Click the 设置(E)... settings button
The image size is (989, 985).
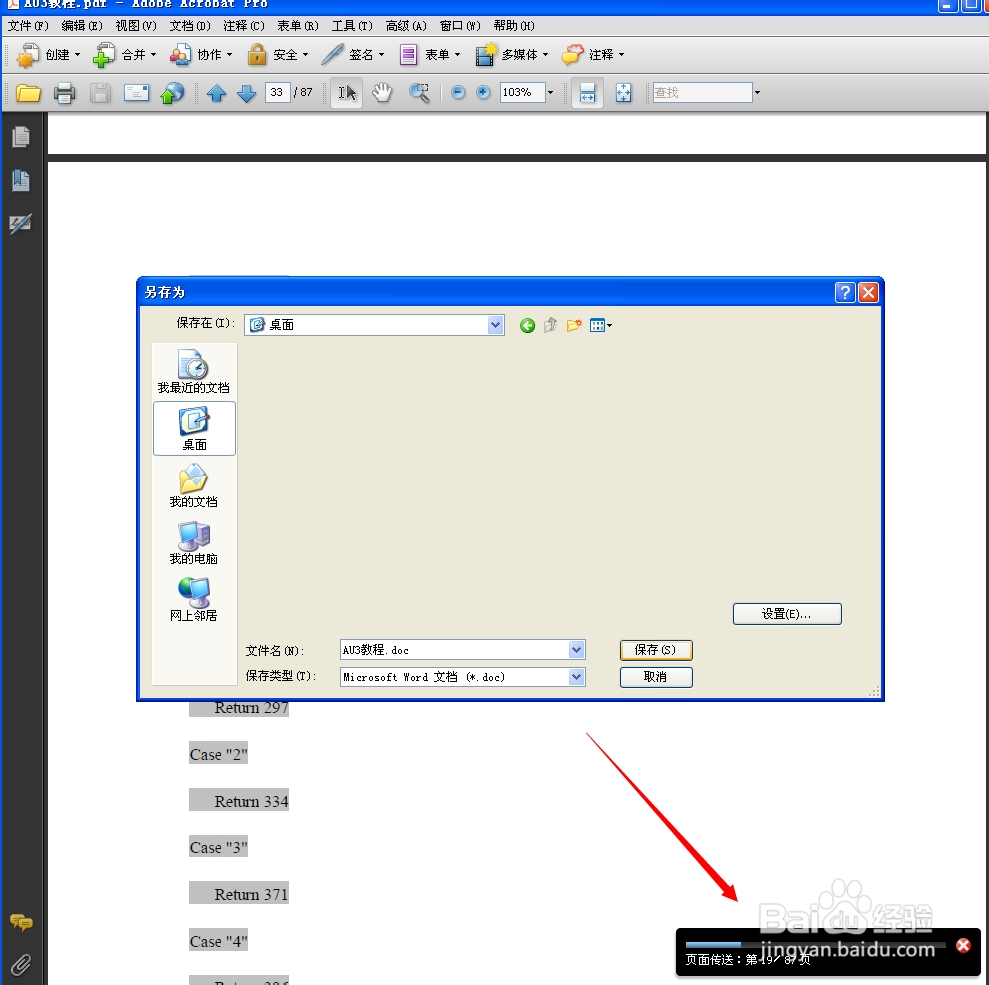787,614
